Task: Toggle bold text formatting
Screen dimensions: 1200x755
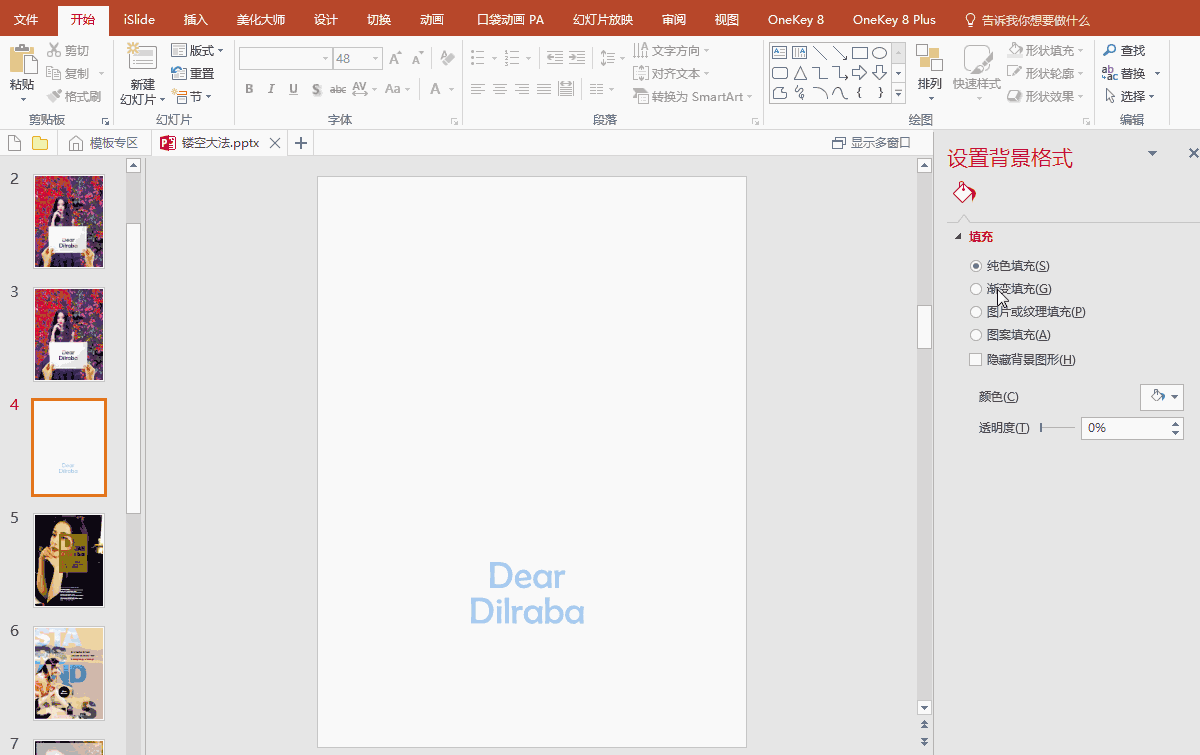Action: (x=249, y=89)
